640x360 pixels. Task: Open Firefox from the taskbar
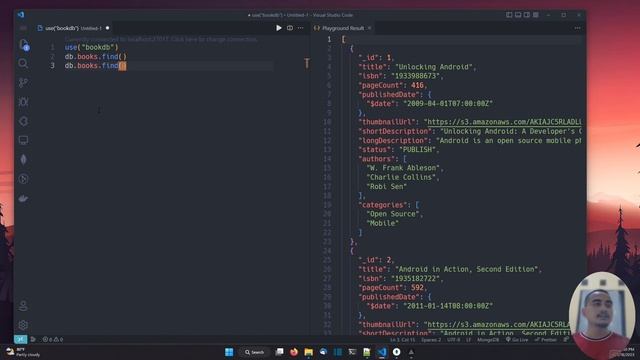pyautogui.click(x=294, y=352)
